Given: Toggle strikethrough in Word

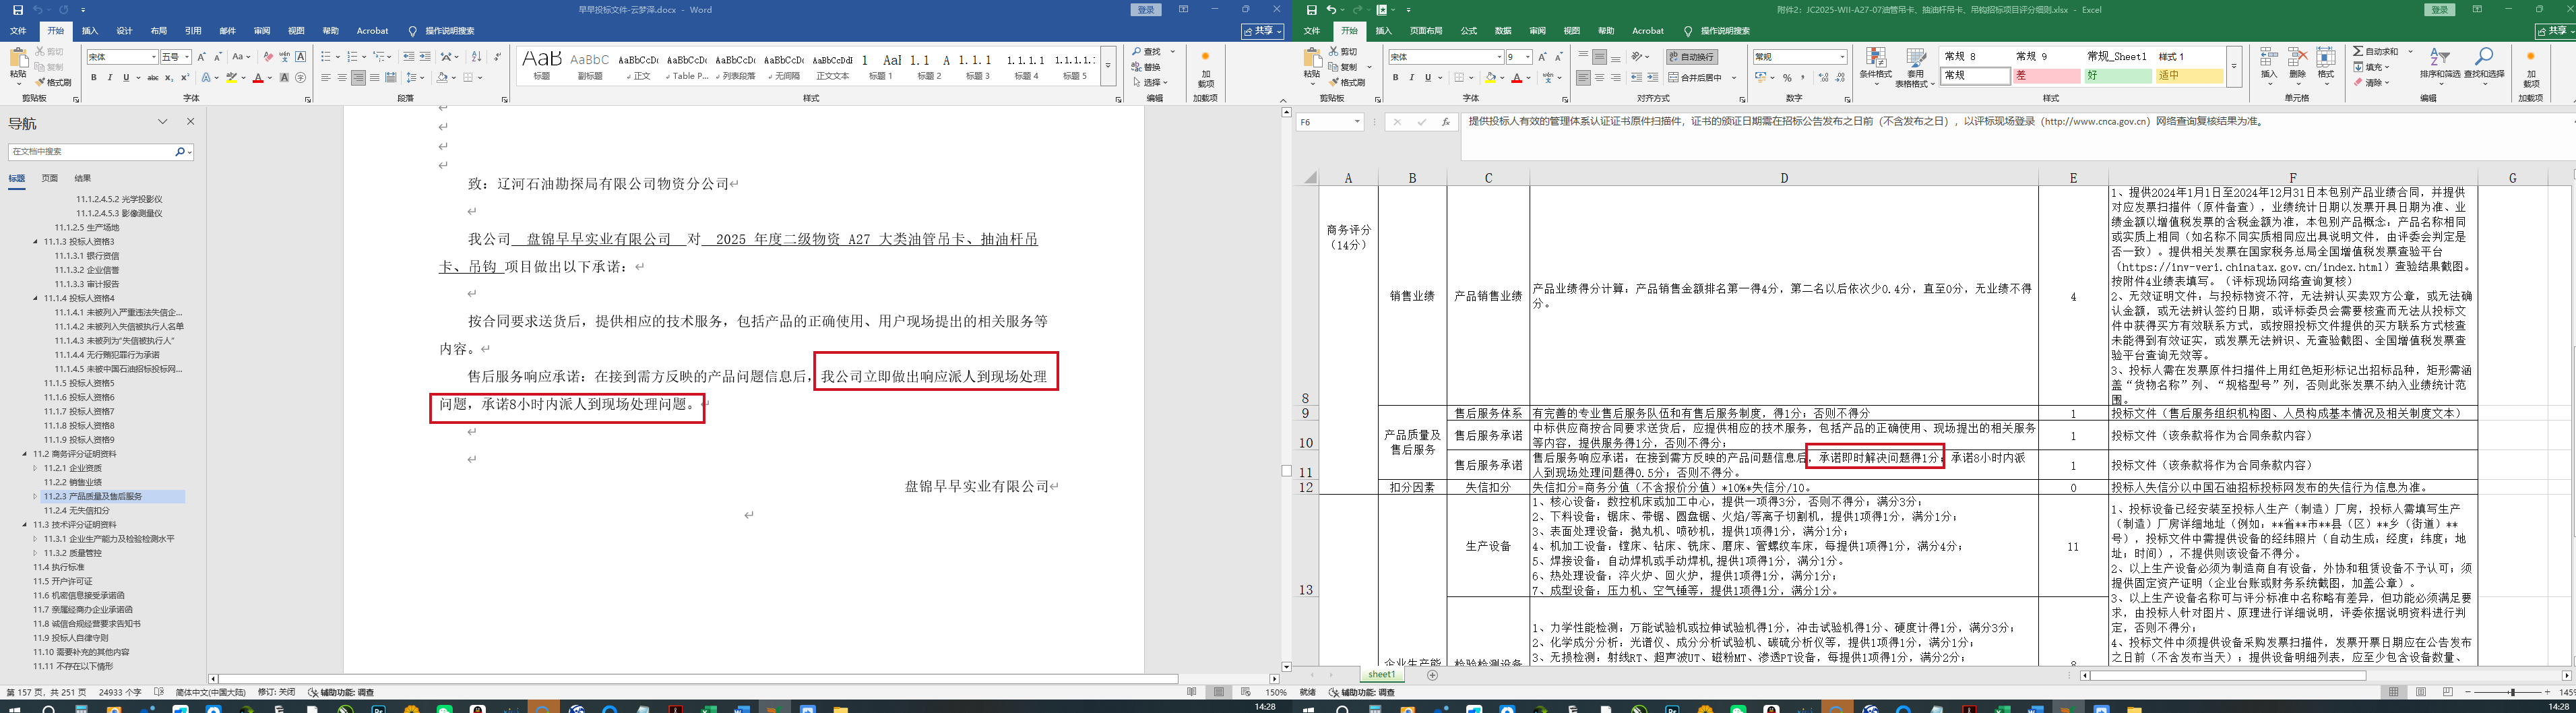Looking at the screenshot, I should click(153, 78).
